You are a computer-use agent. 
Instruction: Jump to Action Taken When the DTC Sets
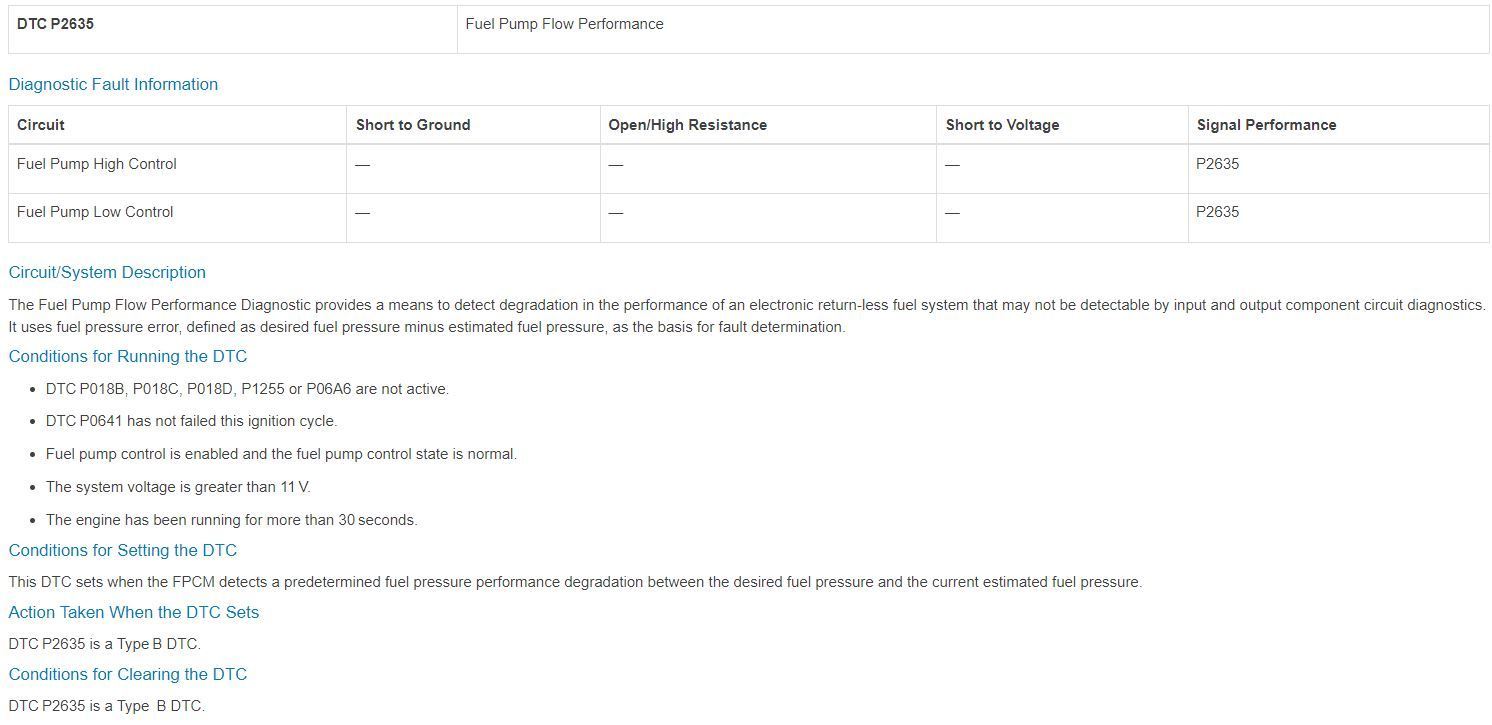click(x=133, y=613)
